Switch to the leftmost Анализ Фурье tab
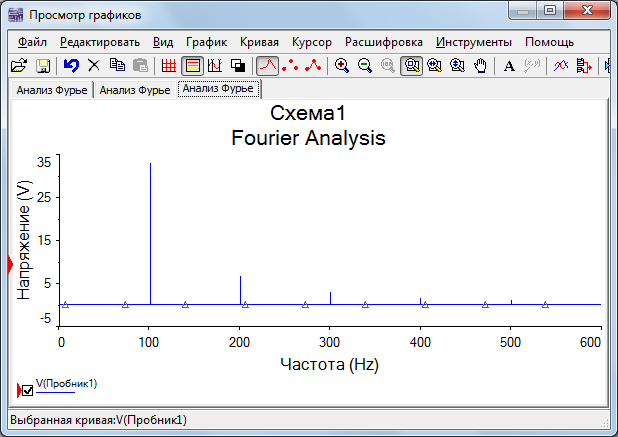Image resolution: width=618 pixels, height=437 pixels. 52,90
